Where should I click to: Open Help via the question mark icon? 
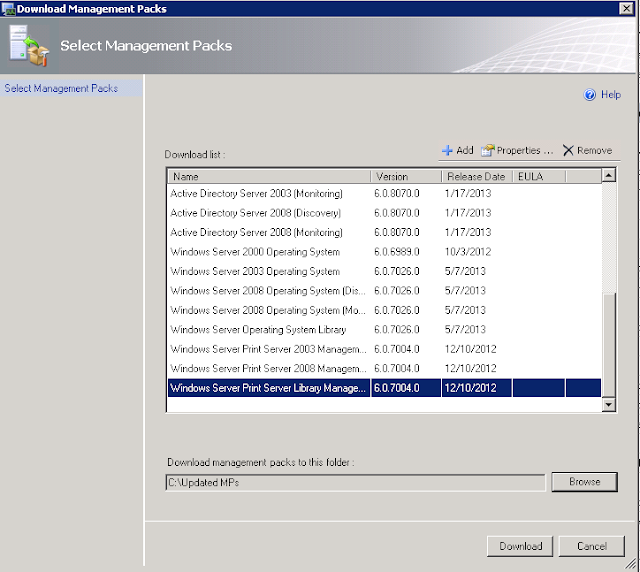[x=589, y=95]
